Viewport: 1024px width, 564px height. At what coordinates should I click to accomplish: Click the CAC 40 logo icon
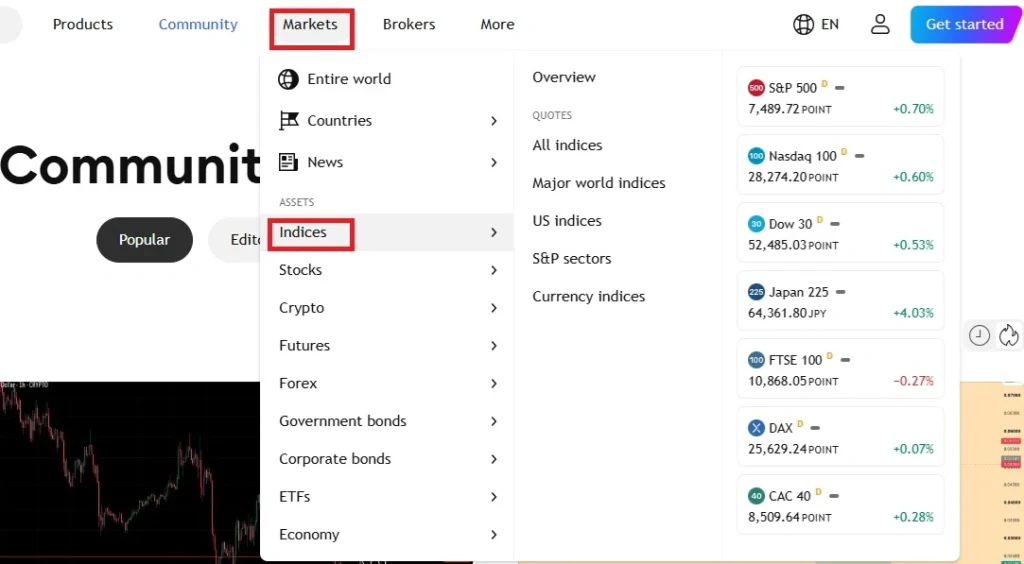pos(756,496)
